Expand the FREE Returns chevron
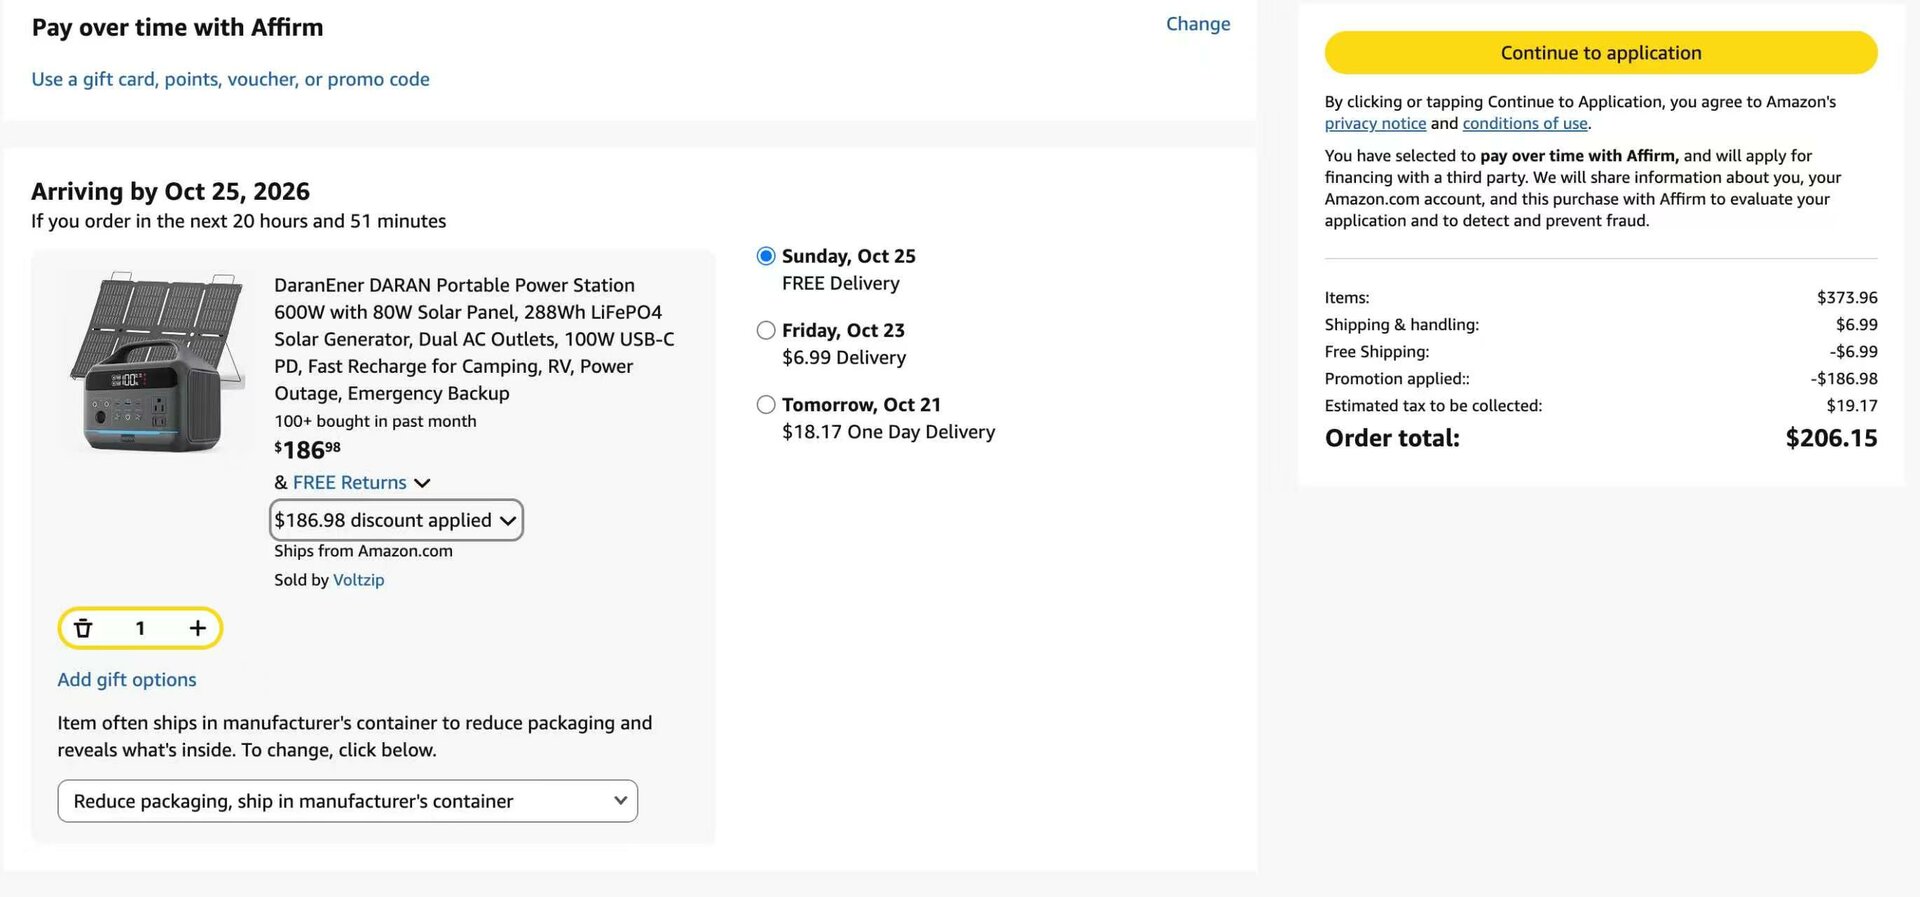 (x=422, y=483)
